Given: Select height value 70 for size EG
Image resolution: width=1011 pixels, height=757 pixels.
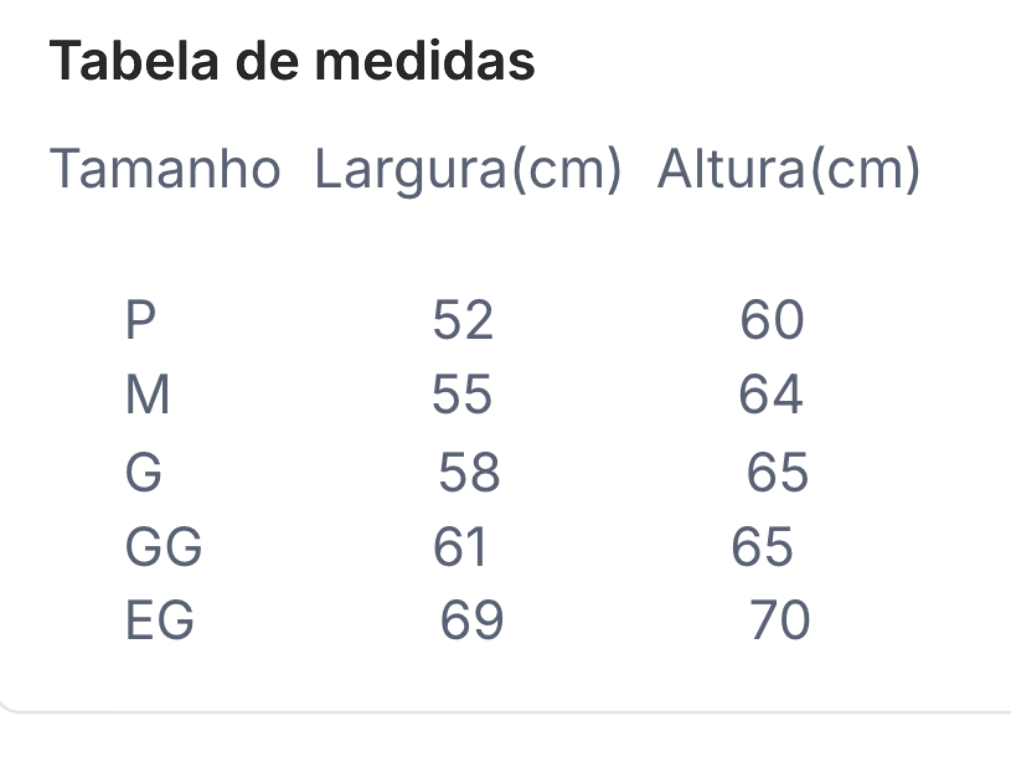Looking at the screenshot, I should tap(780, 620).
